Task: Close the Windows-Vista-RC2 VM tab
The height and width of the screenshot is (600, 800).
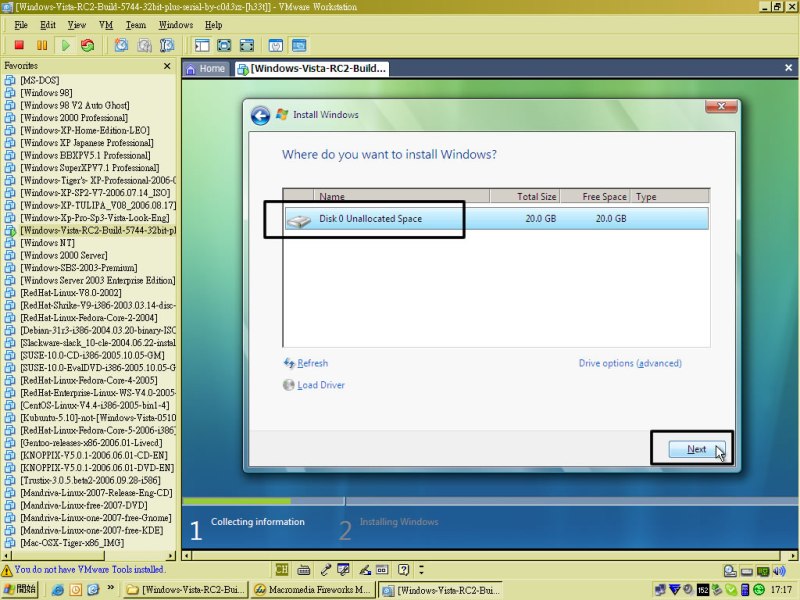Action: 788,67
